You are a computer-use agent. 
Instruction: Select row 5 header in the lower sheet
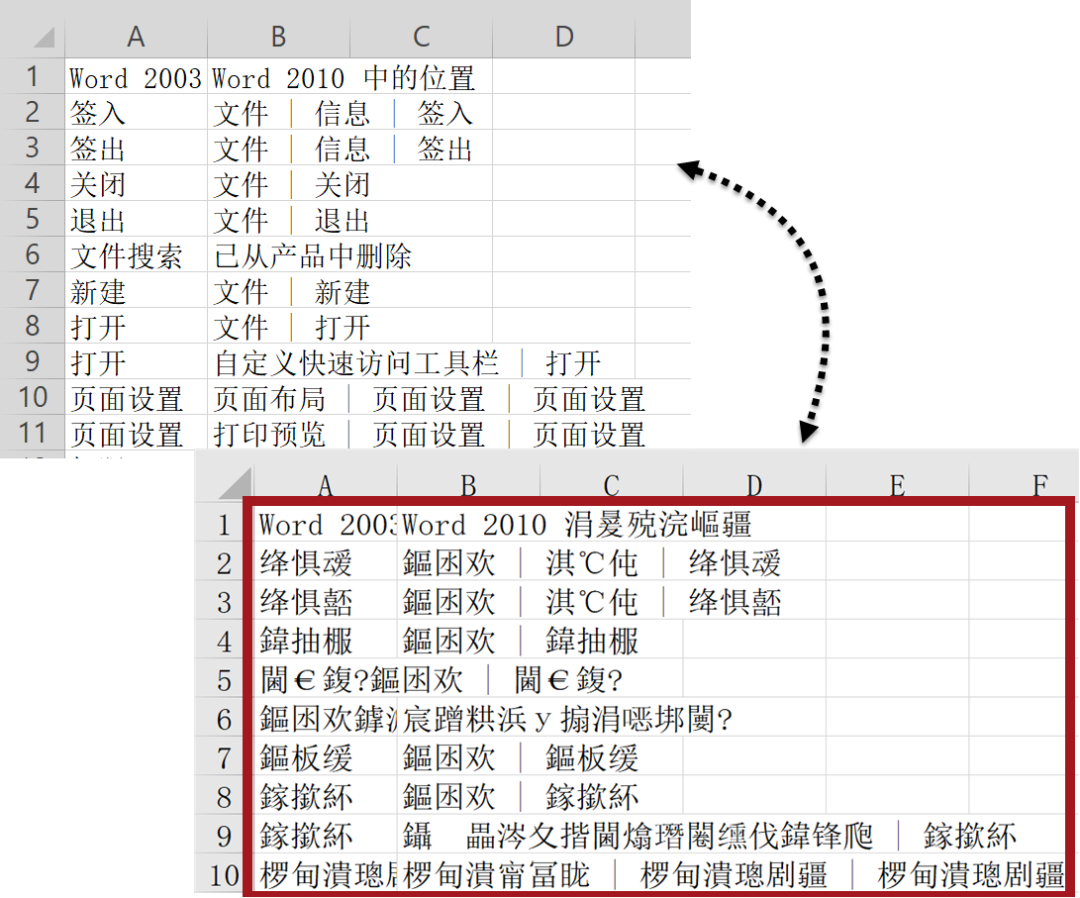pyautogui.click(x=222, y=681)
